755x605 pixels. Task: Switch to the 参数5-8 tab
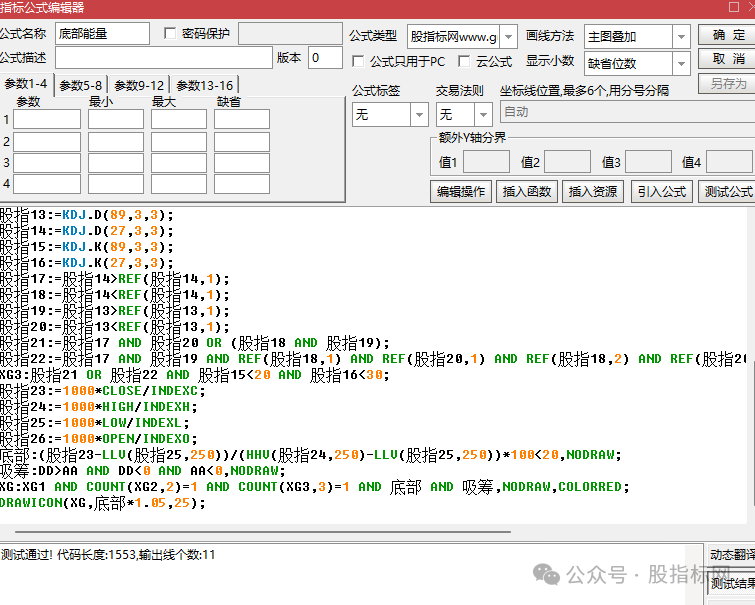pos(80,86)
